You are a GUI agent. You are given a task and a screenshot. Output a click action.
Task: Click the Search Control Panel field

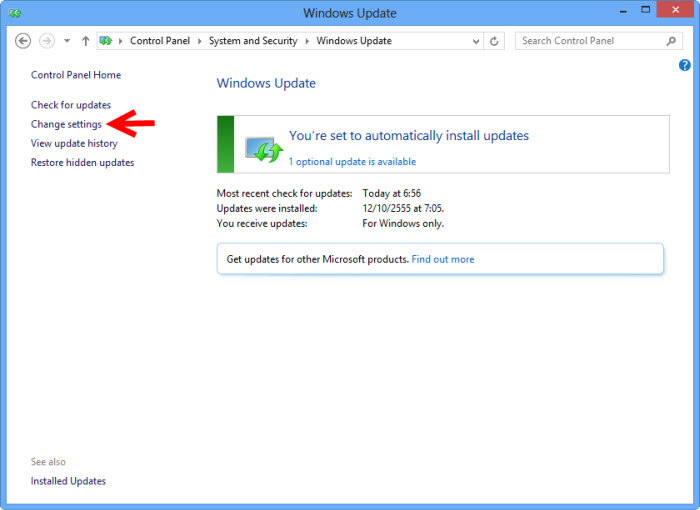599,41
